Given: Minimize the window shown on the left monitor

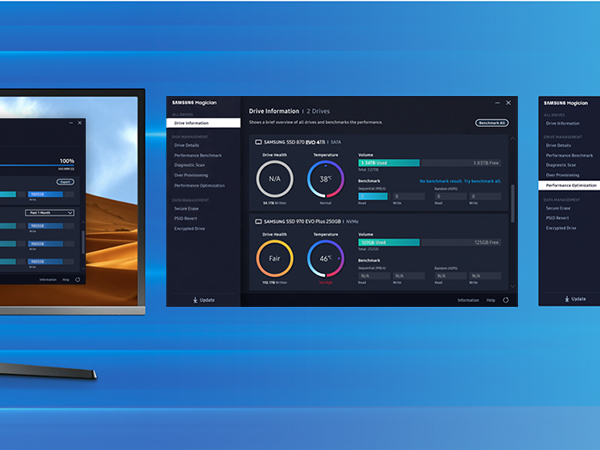Looking at the screenshot, I should (71, 123).
